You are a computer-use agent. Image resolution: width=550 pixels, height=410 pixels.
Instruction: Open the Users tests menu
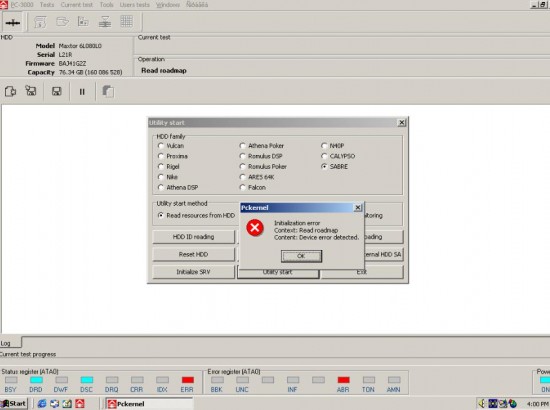coord(134,5)
